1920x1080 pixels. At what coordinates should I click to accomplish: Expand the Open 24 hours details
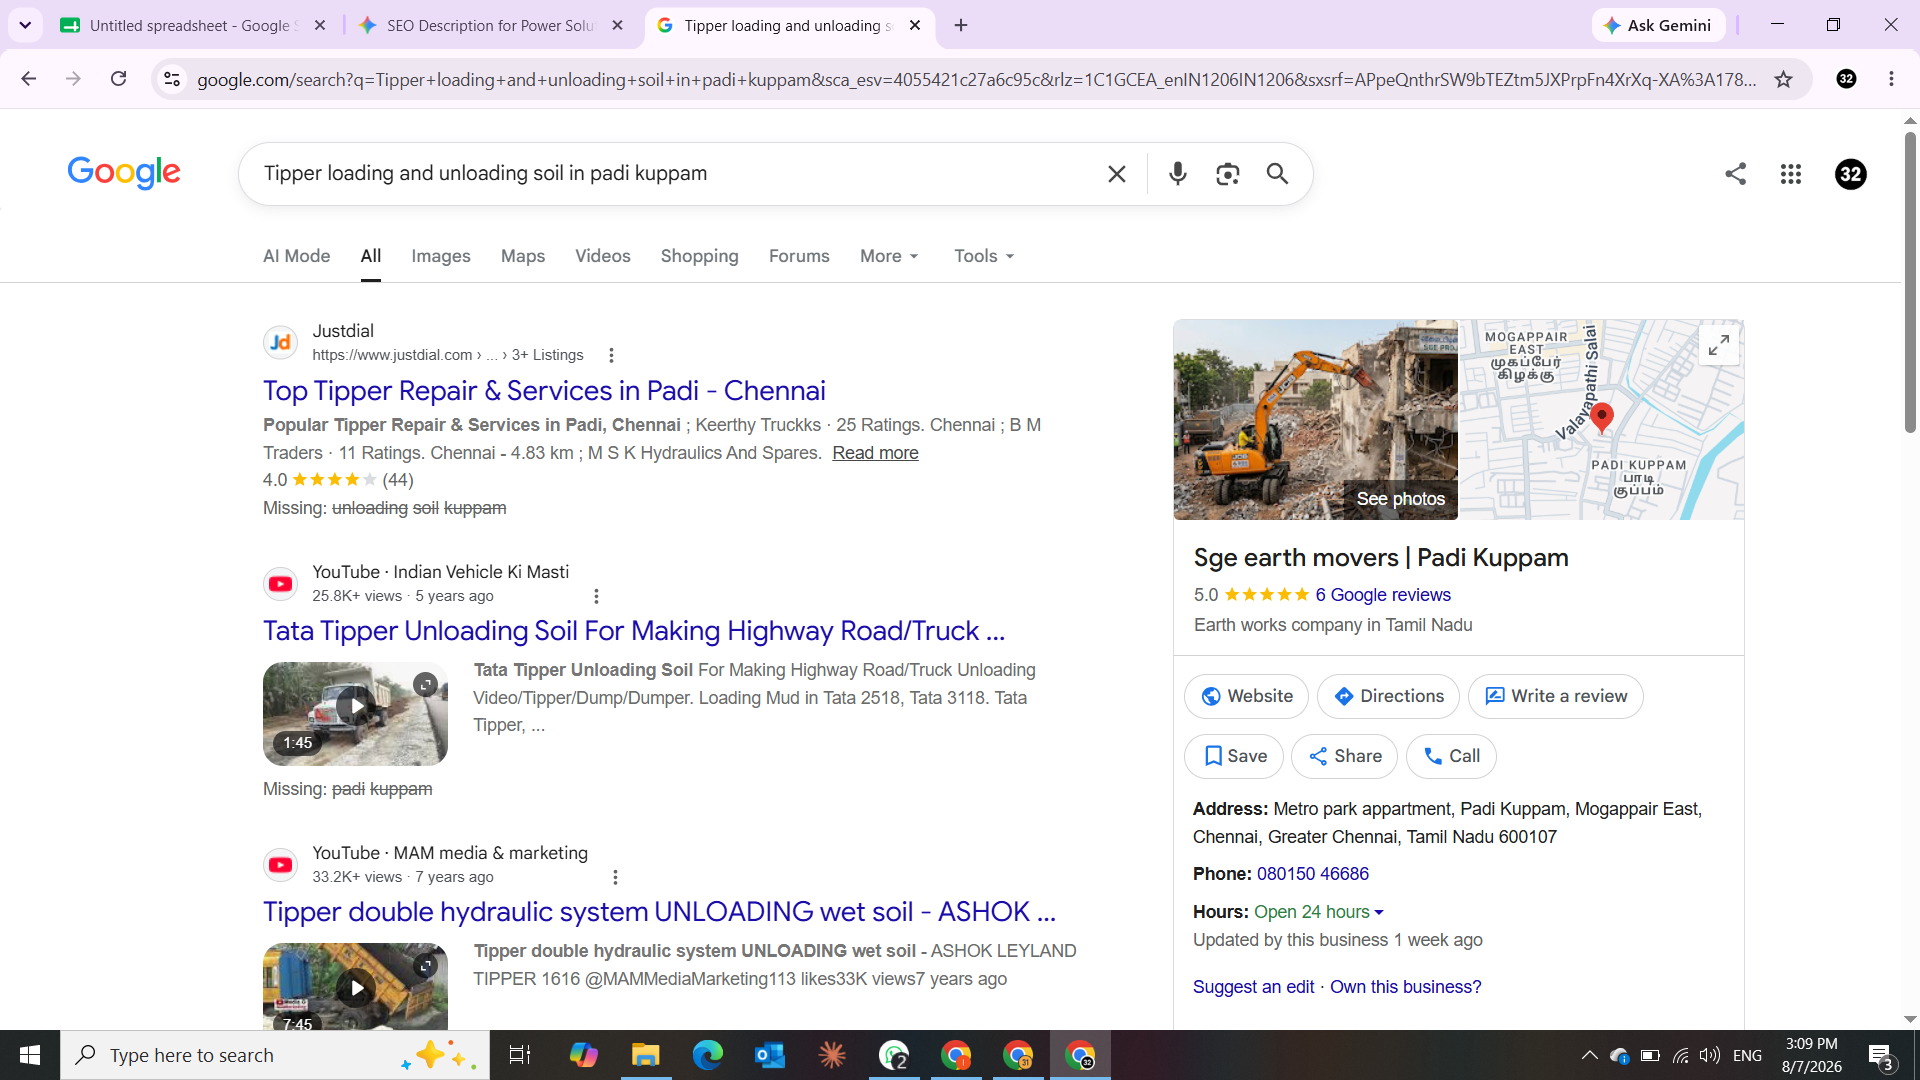coord(1319,912)
